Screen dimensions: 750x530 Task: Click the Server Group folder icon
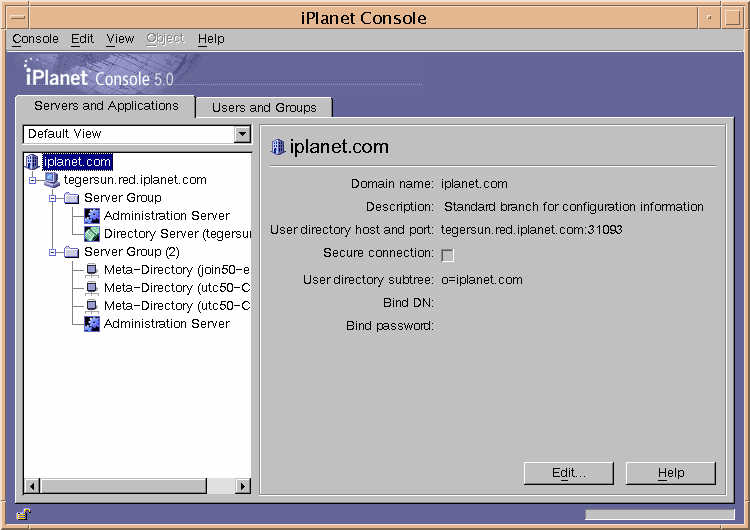click(x=72, y=198)
